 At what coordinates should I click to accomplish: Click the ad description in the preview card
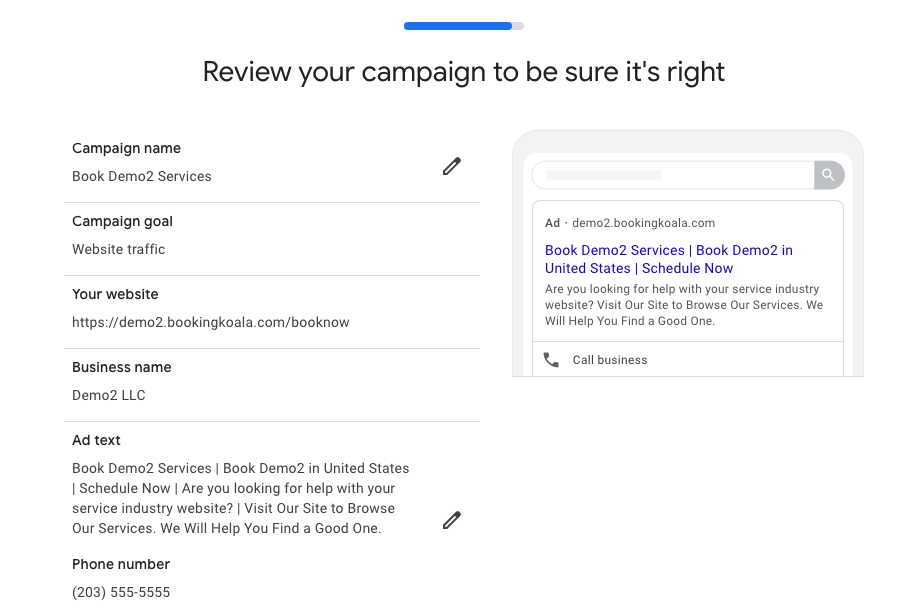(x=684, y=305)
